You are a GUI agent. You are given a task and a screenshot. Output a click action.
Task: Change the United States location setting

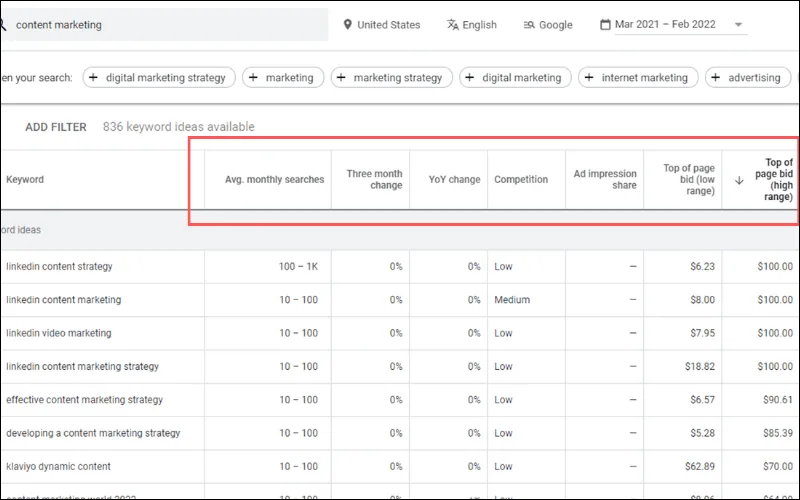382,24
